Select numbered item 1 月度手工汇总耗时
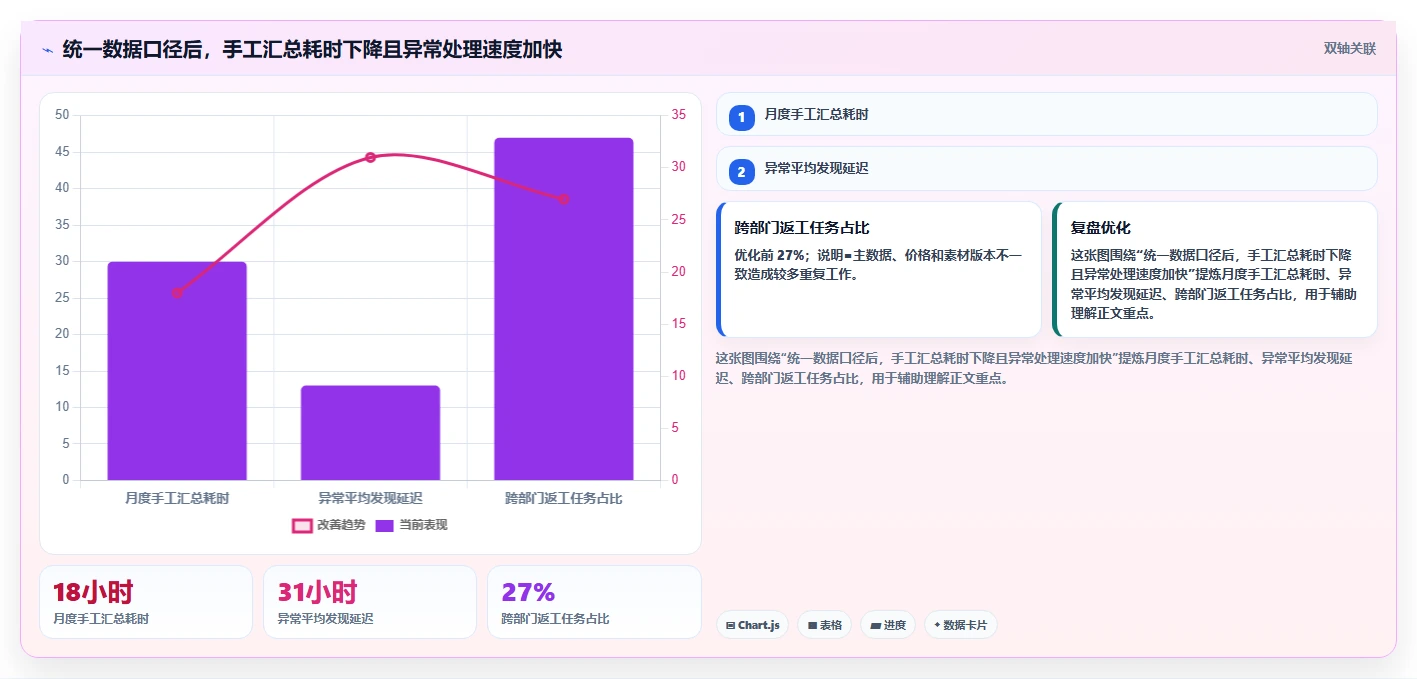The image size is (1417, 679). click(1047, 115)
